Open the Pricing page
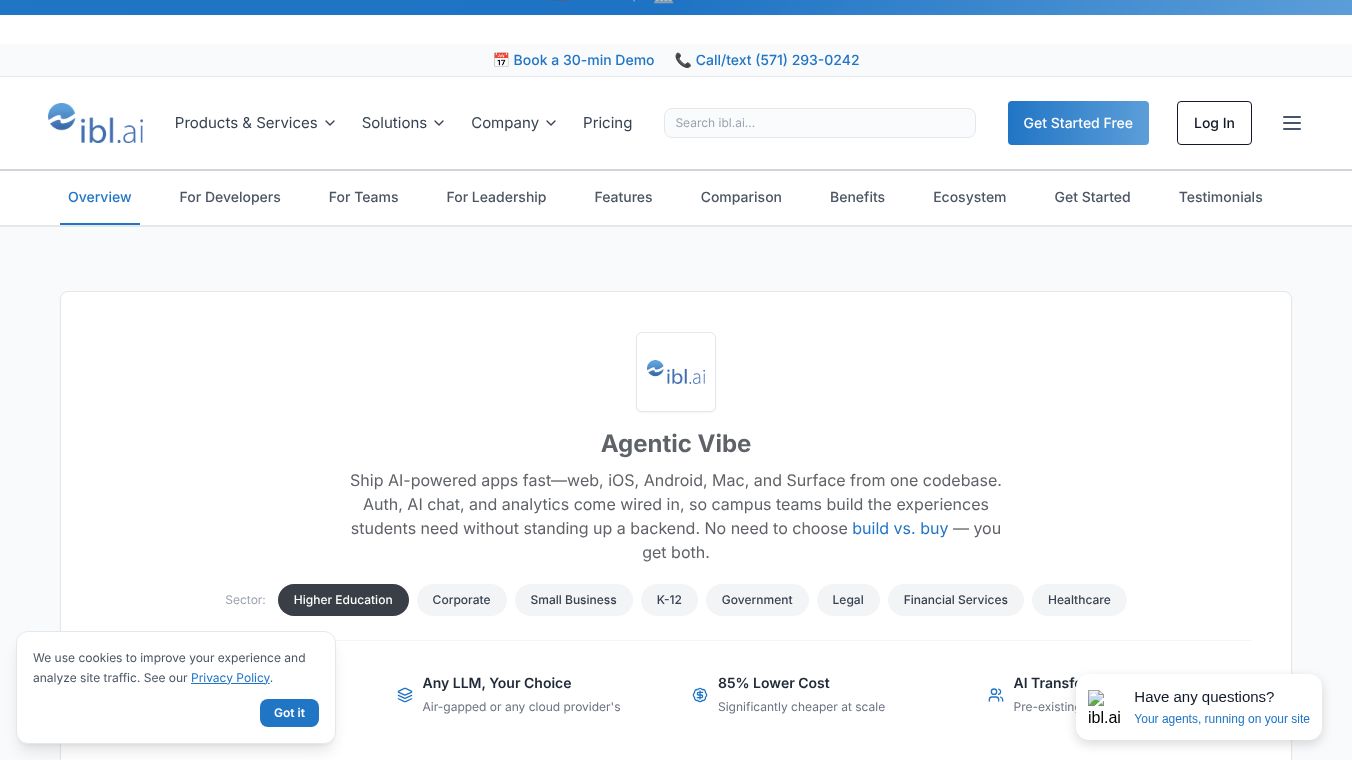Viewport: 1352px width, 760px height. pyautogui.click(x=608, y=123)
